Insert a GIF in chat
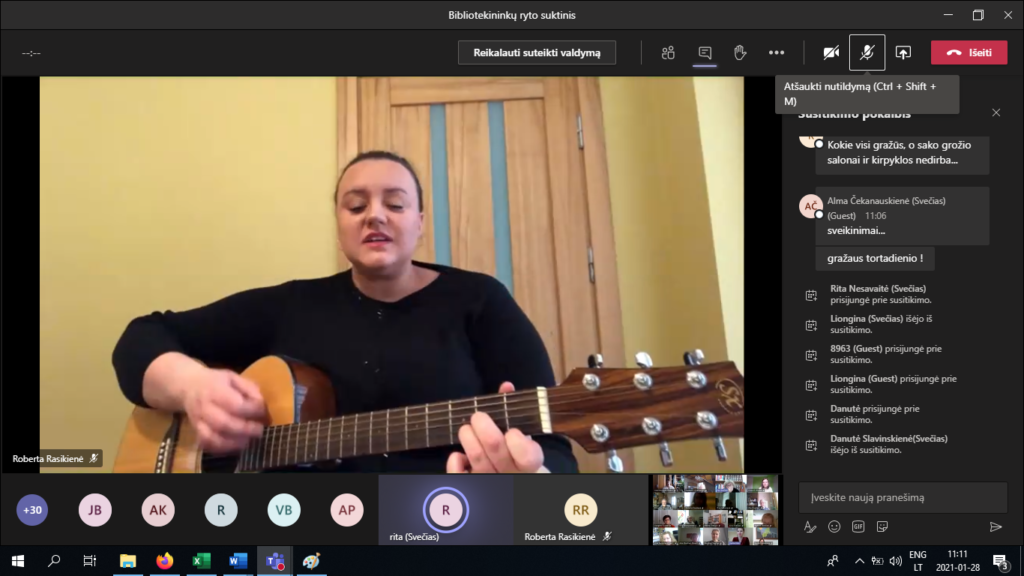This screenshot has width=1024, height=576. [858, 527]
